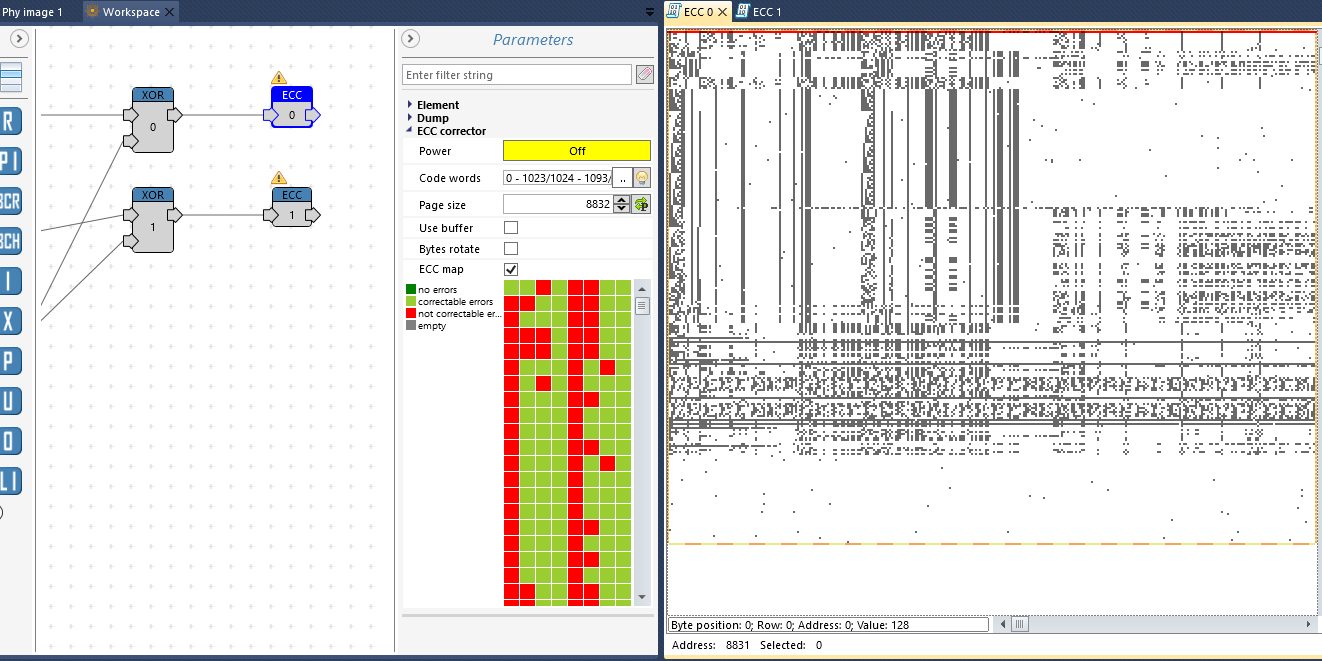
Task: Toggle the yellow Power Off button
Action: [576, 151]
